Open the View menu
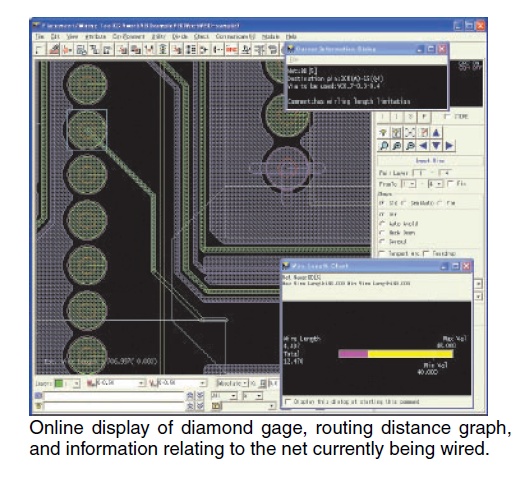Screen dimensions: 519x481 tap(72, 36)
